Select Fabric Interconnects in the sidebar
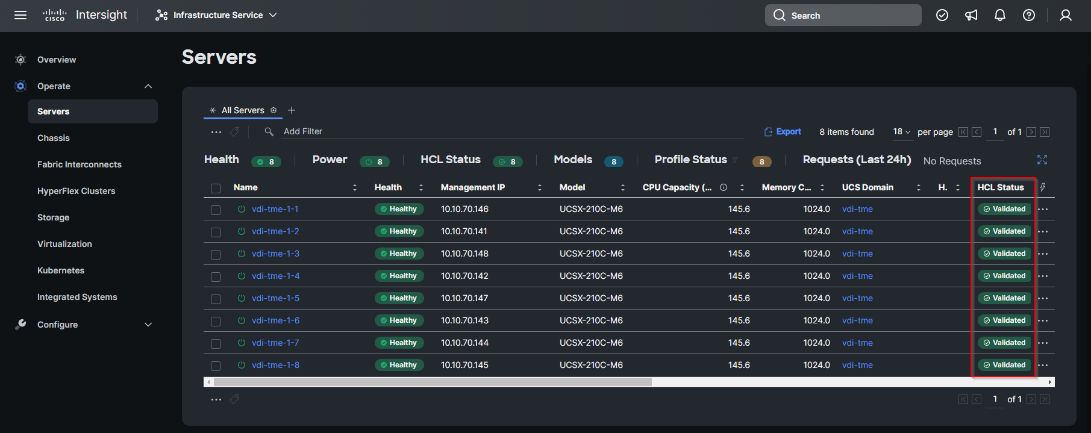 (79, 164)
